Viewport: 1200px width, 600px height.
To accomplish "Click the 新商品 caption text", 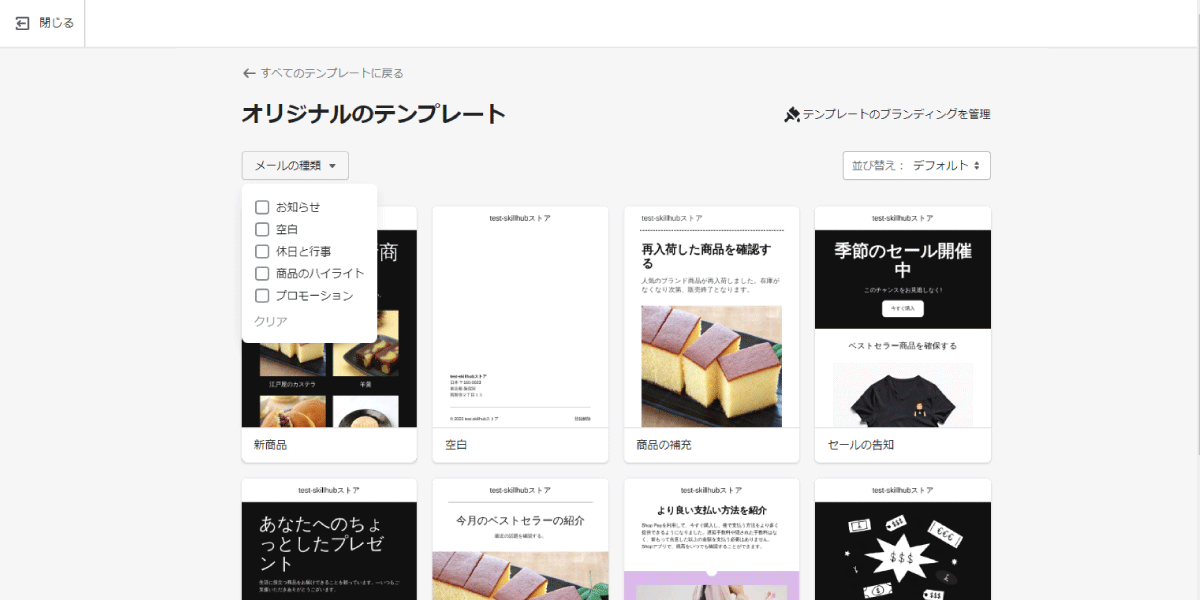I will pyautogui.click(x=270, y=445).
